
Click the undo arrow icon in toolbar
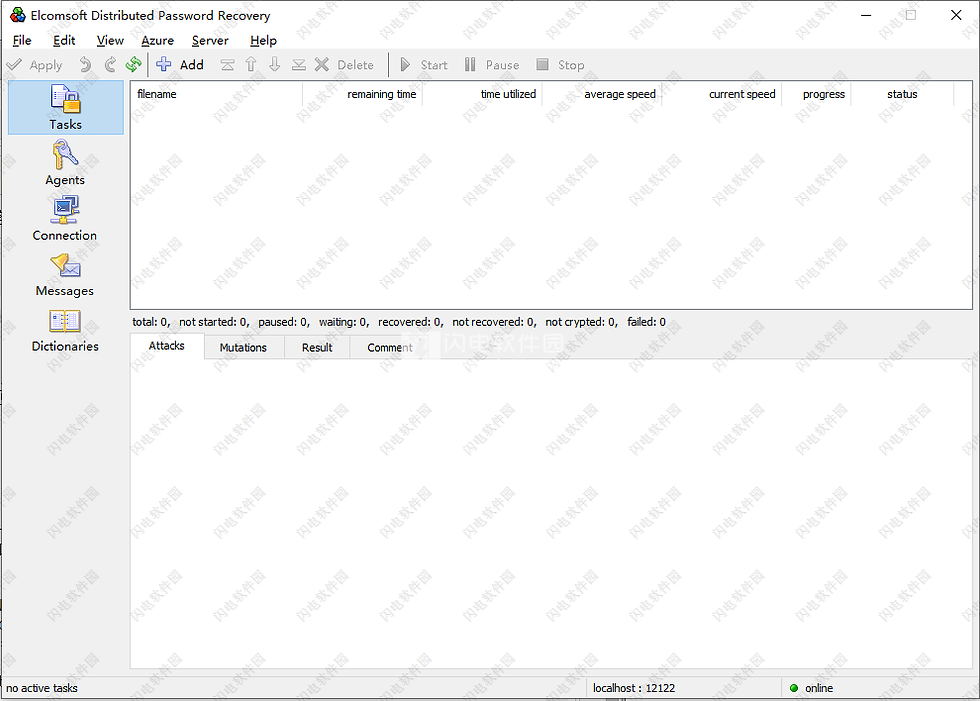click(x=85, y=65)
